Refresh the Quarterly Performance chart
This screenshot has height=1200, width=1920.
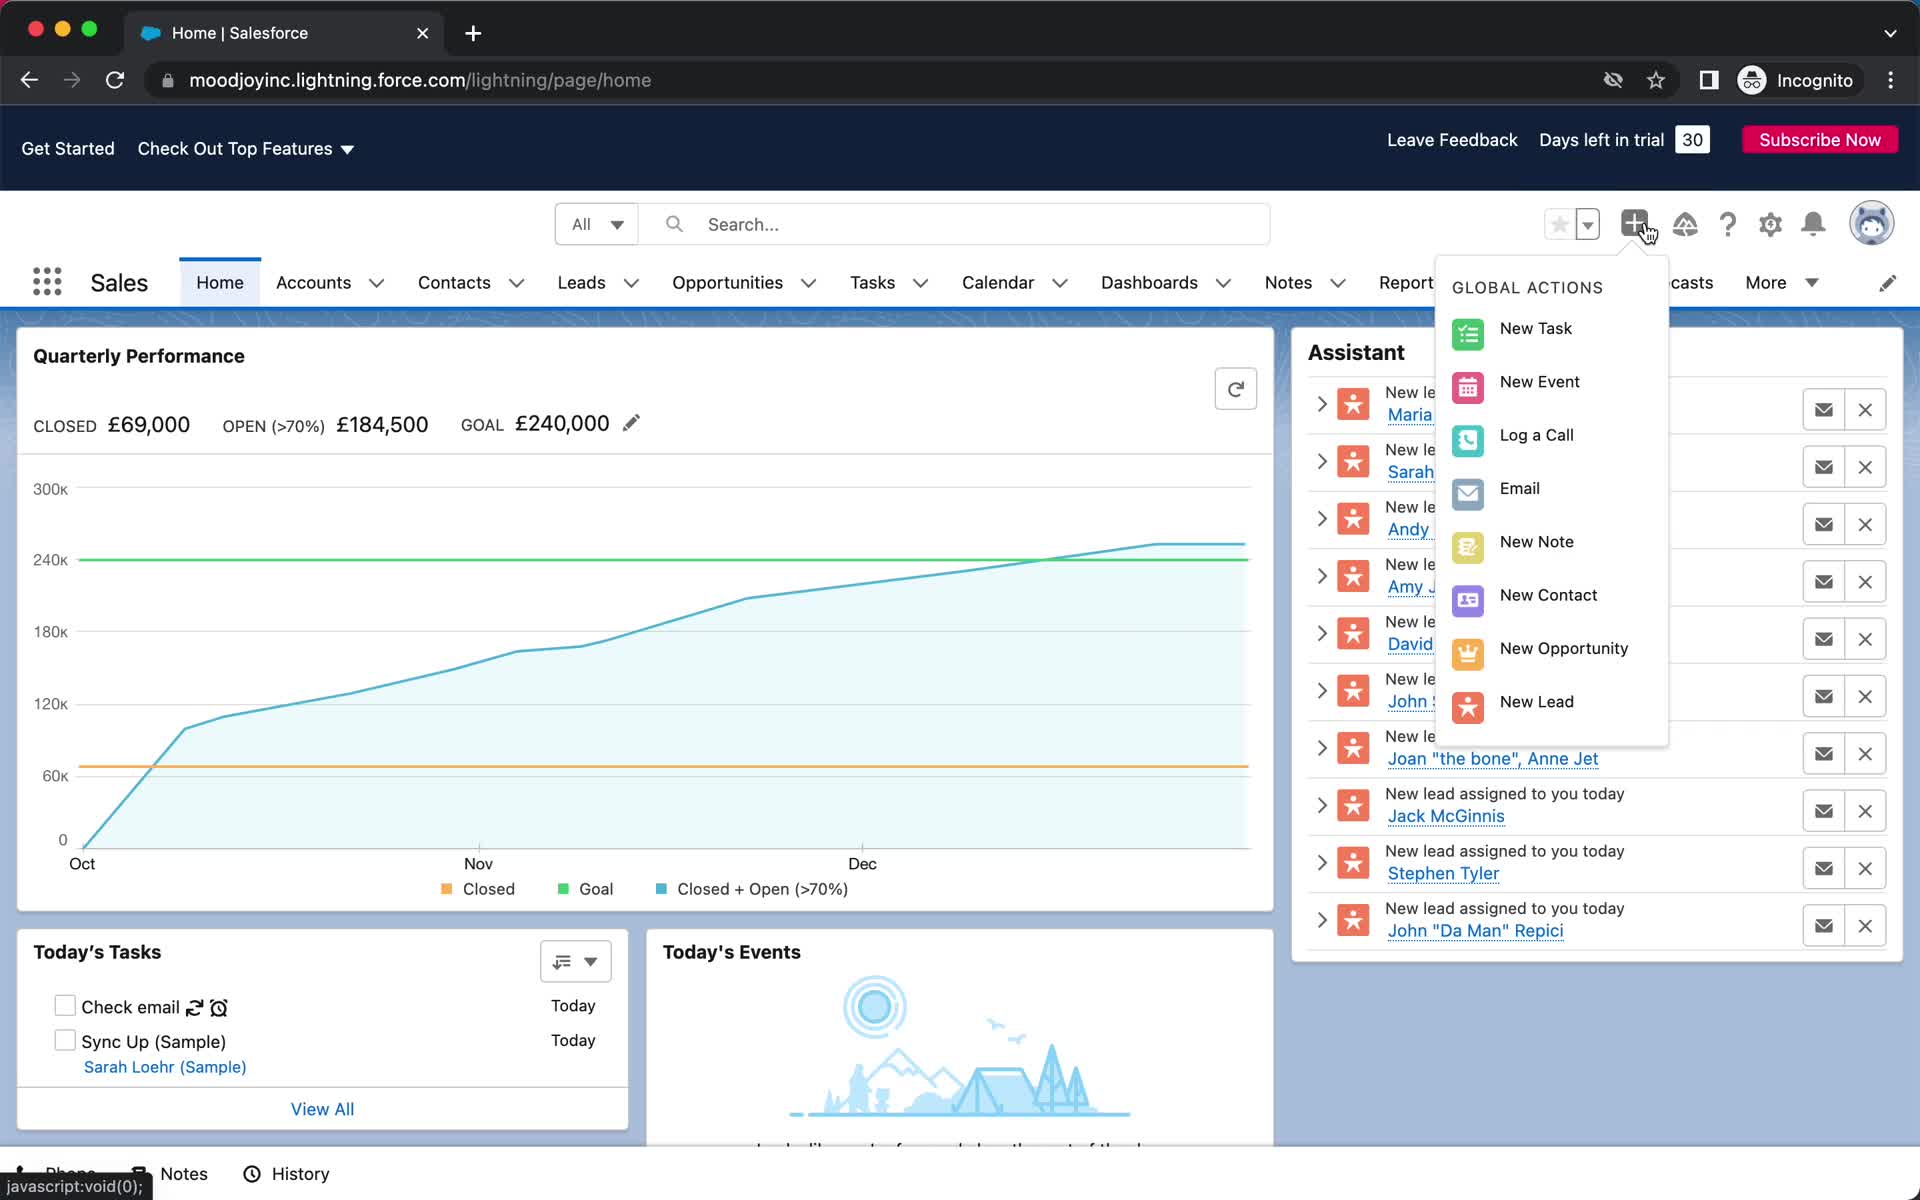tap(1235, 389)
